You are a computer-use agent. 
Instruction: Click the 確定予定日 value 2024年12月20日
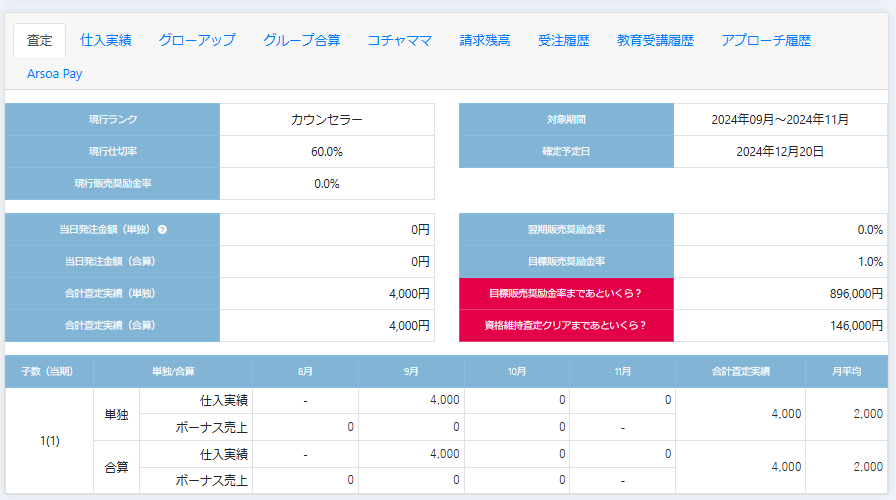tap(780, 151)
